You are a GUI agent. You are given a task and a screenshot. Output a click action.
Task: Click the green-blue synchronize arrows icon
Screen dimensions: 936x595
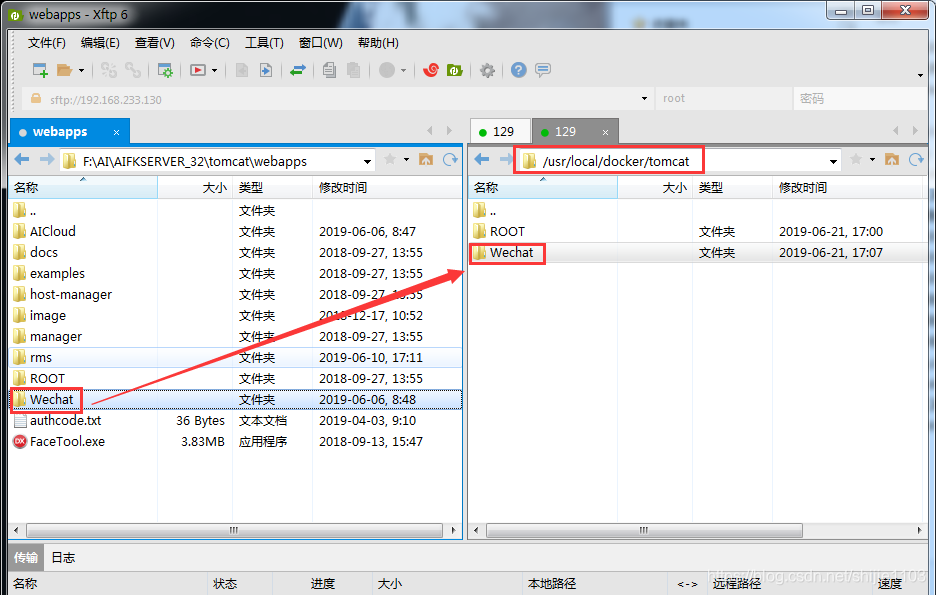click(298, 70)
